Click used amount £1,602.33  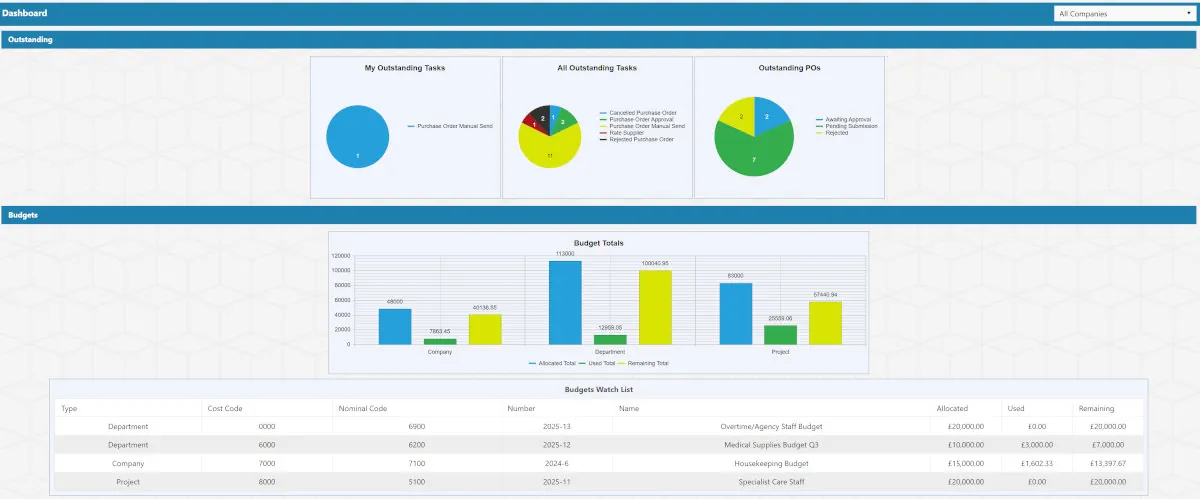point(1036,463)
